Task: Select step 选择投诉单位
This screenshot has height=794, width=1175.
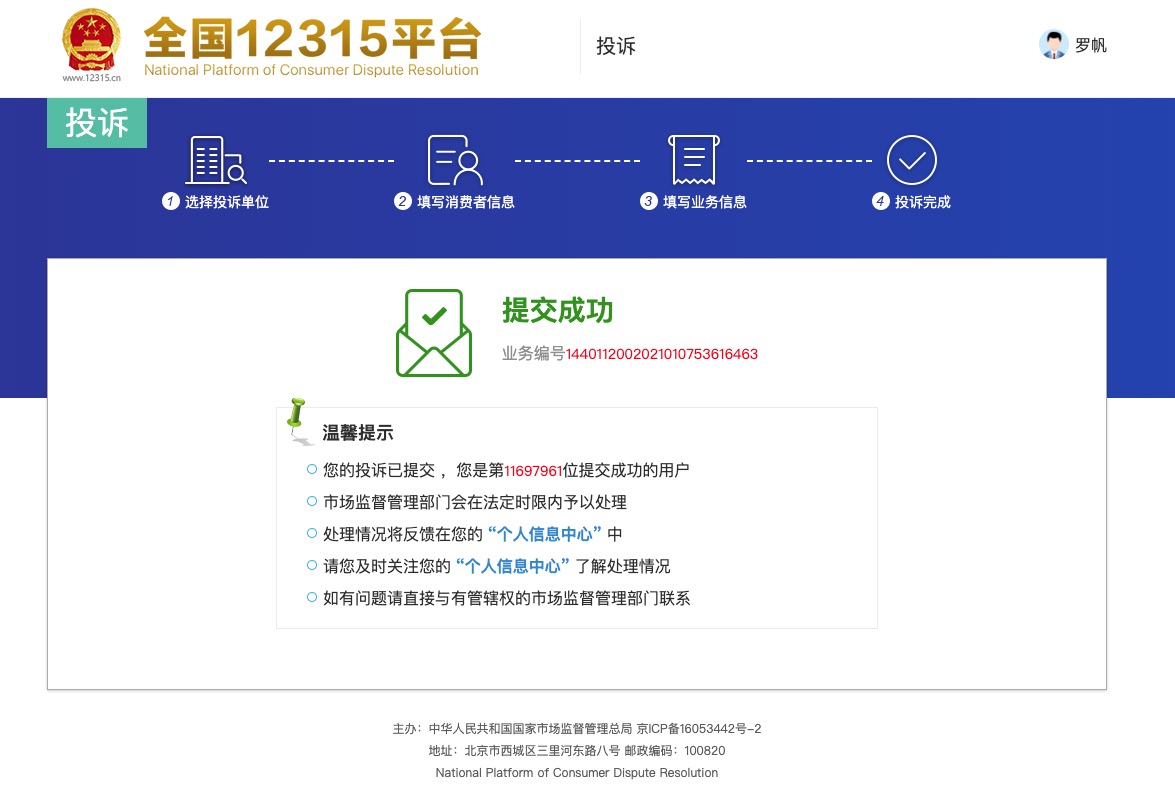Action: point(226,202)
